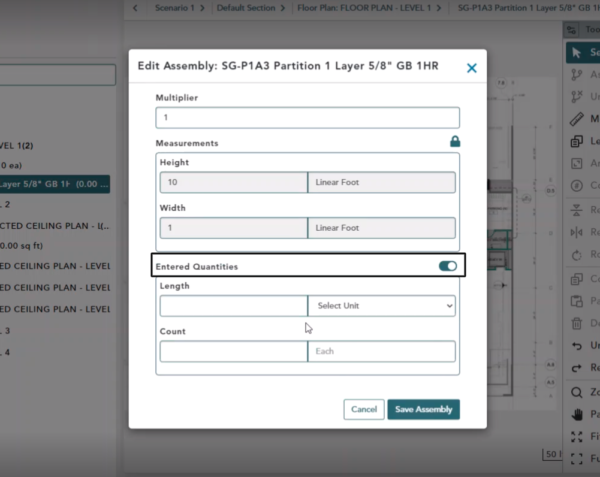The width and height of the screenshot is (600, 477).
Task: Open the Legend stacked-pages tool
Action: click(x=576, y=141)
